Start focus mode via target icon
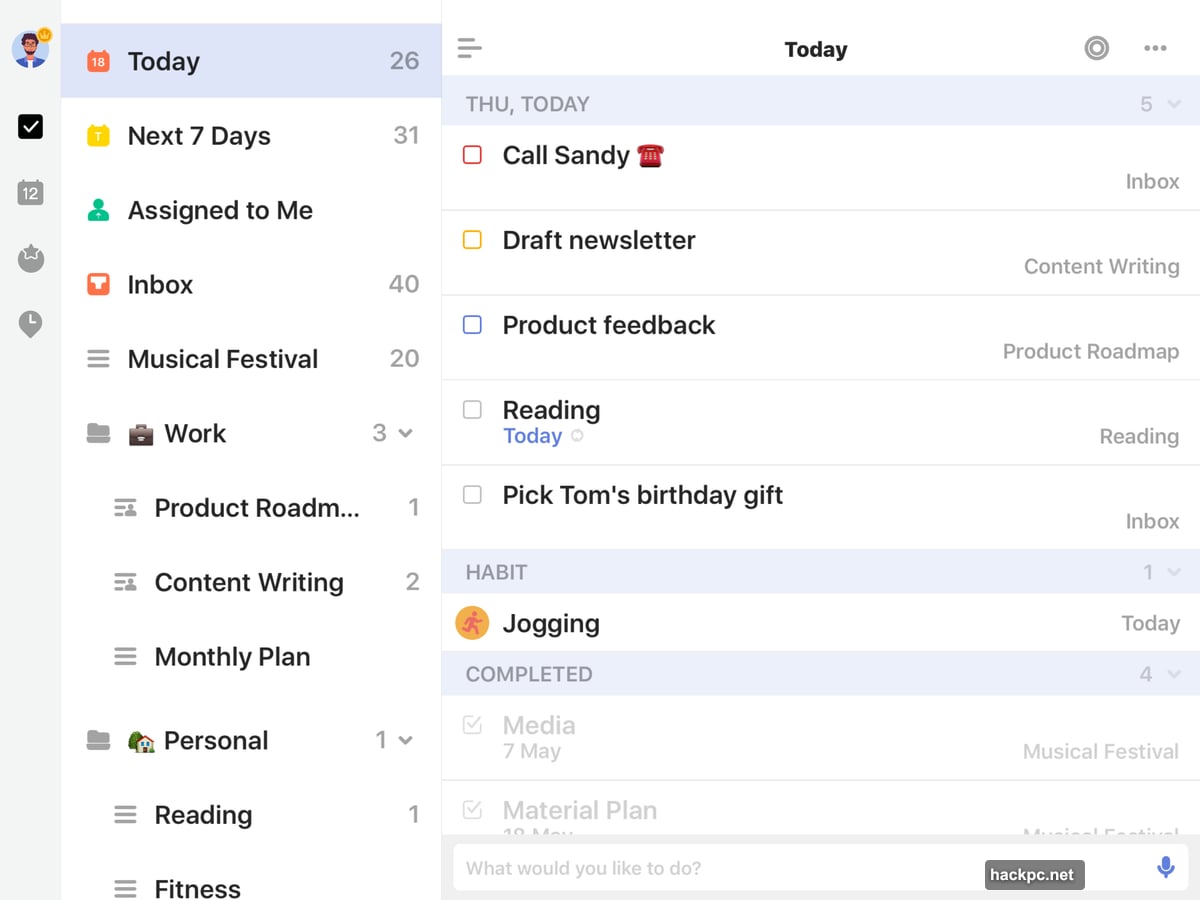This screenshot has width=1200, height=900. 1096,49
